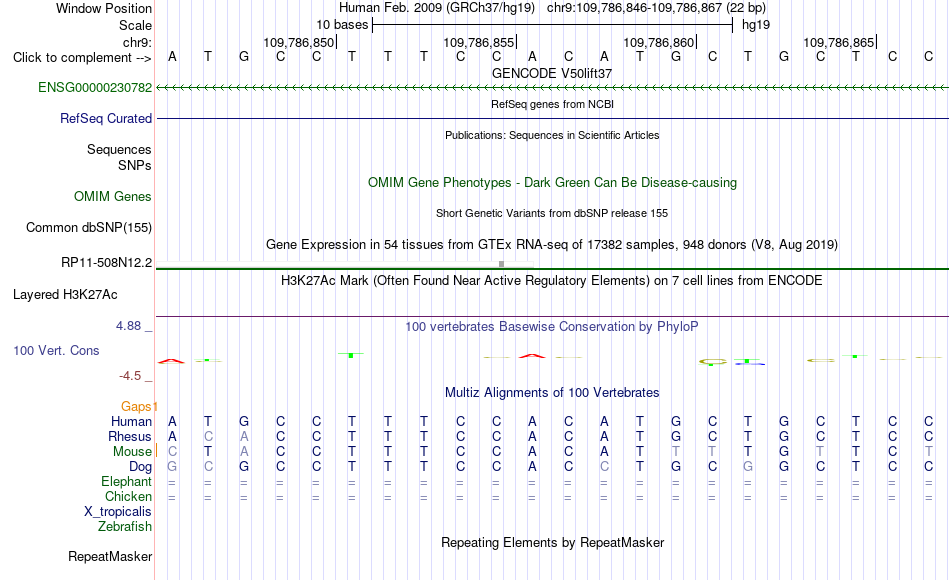Click the 4.88 PhyloP upper scale value
Viewport: 950px width, 580px height.
click(x=128, y=326)
